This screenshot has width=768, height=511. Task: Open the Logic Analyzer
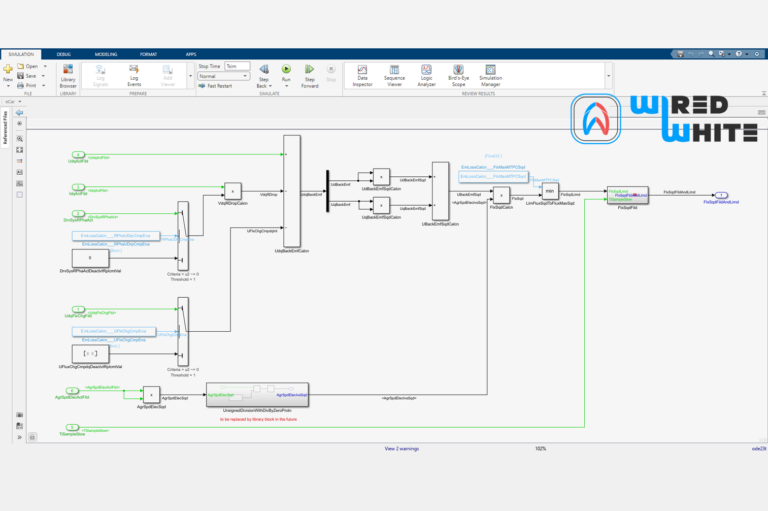click(427, 76)
